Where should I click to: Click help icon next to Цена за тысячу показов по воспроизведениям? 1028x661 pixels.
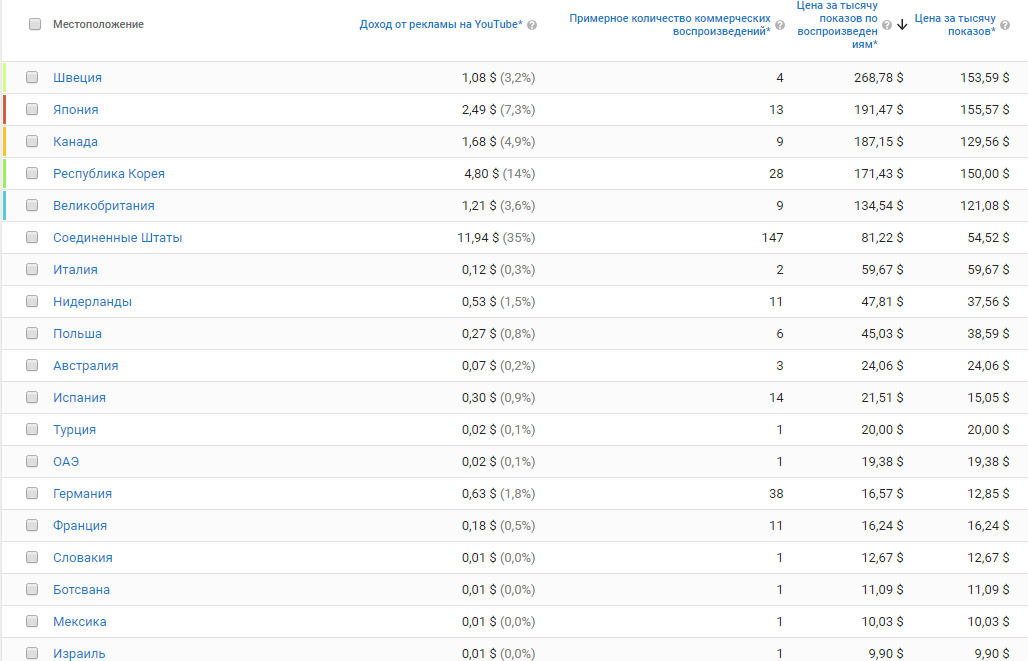pyautogui.click(x=886, y=25)
